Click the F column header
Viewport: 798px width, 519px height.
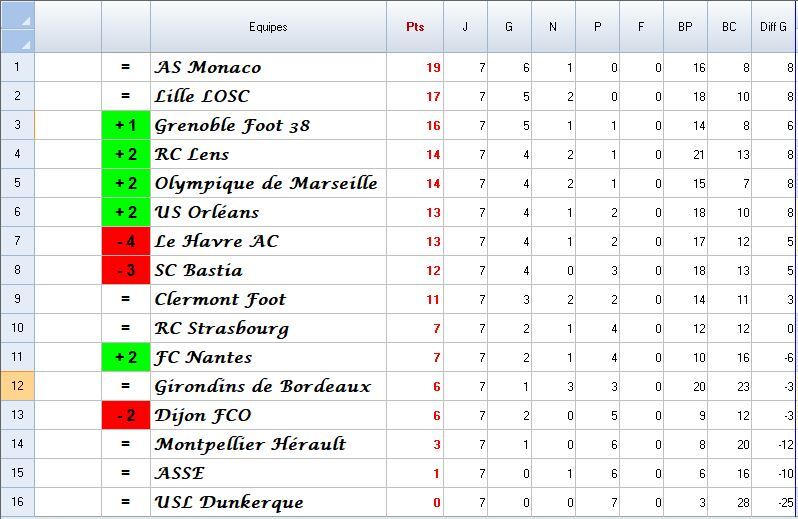tap(641, 27)
